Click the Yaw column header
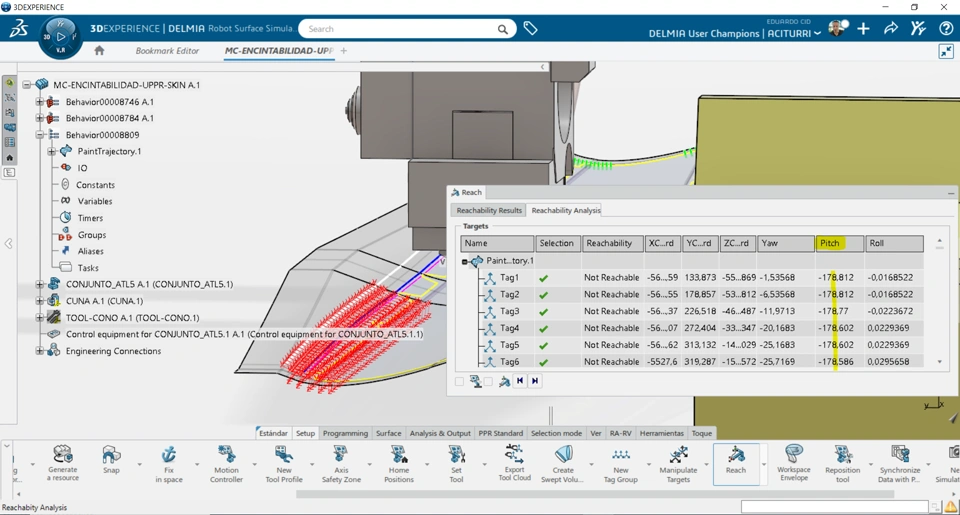960x515 pixels. pyautogui.click(x=786, y=243)
